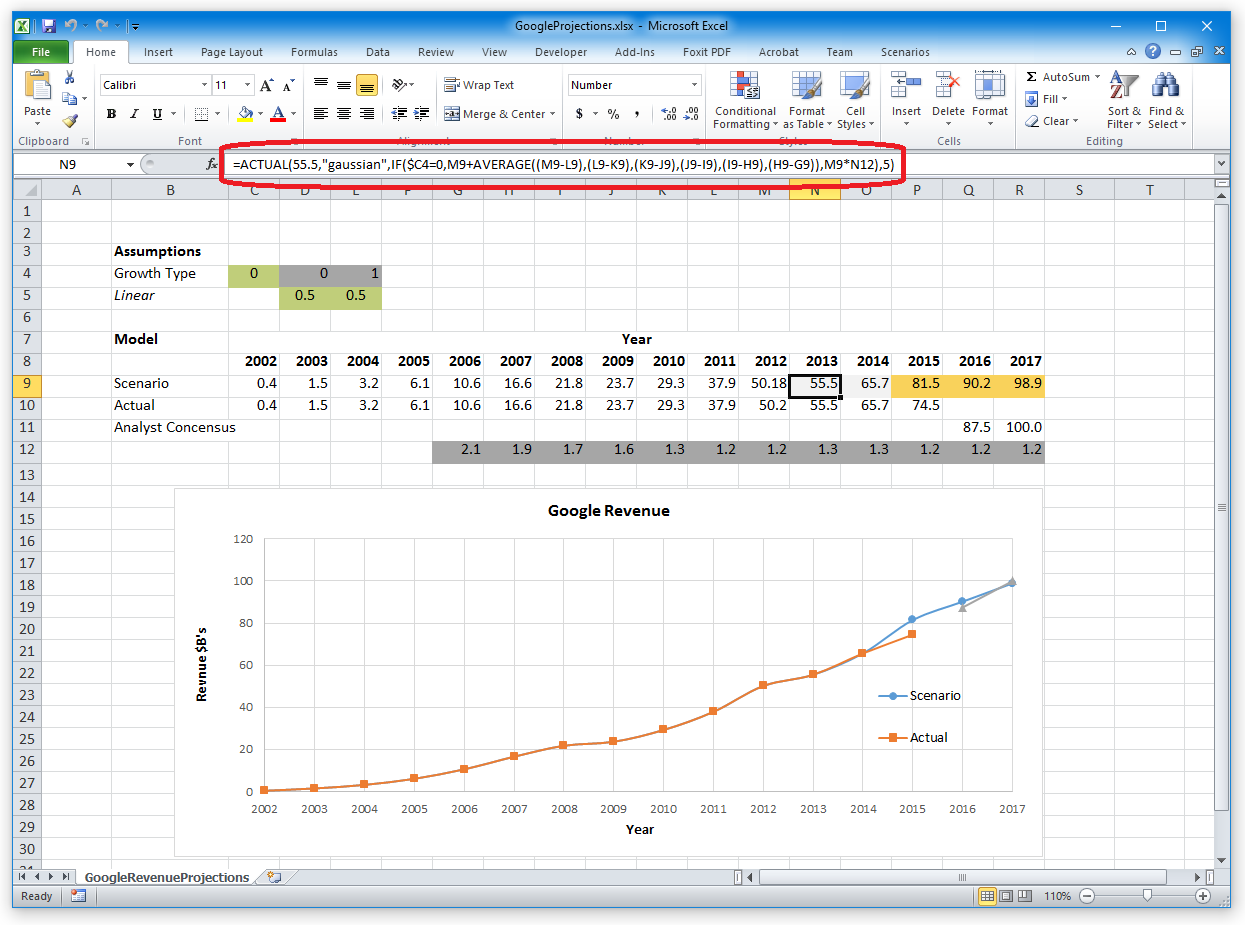
Task: Apply Percent Style format
Action: click(613, 114)
